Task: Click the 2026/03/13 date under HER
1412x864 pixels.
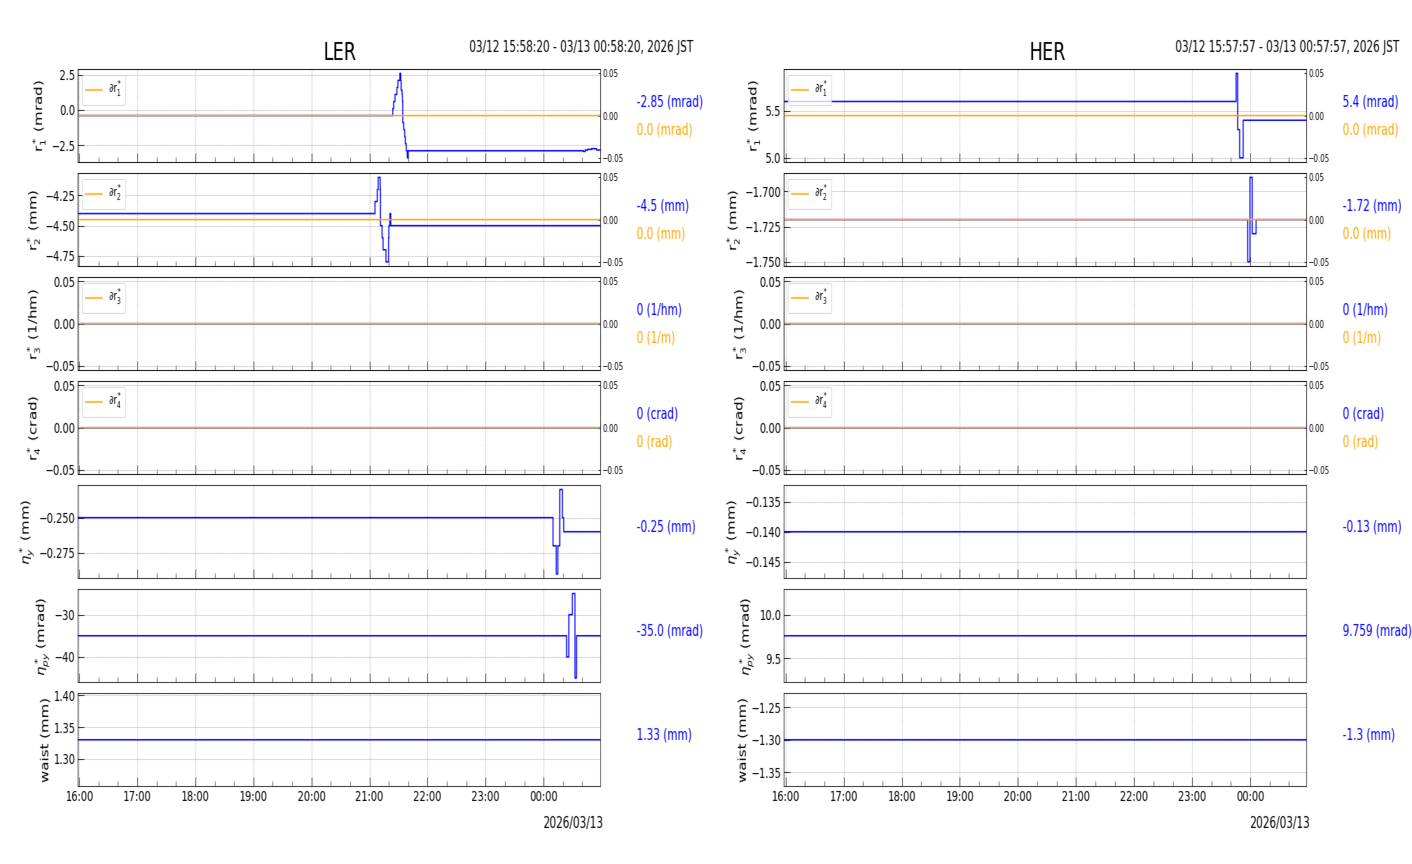Action: click(1279, 823)
